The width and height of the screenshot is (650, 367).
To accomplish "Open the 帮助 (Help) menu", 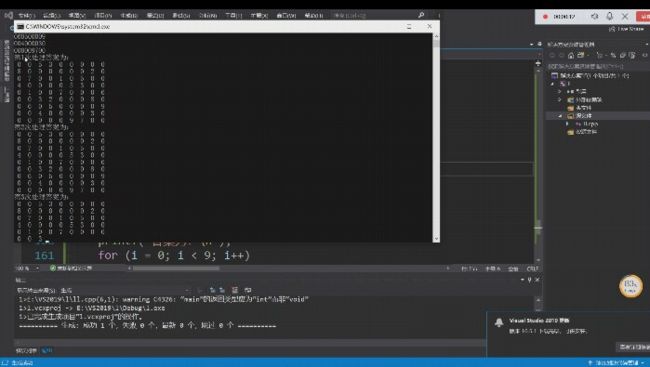I will click(x=314, y=15).
